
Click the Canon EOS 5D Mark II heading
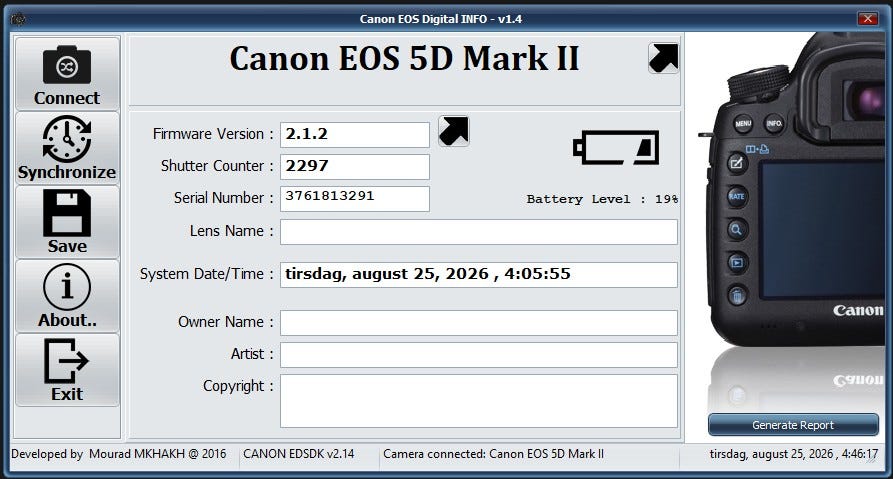tap(404, 59)
